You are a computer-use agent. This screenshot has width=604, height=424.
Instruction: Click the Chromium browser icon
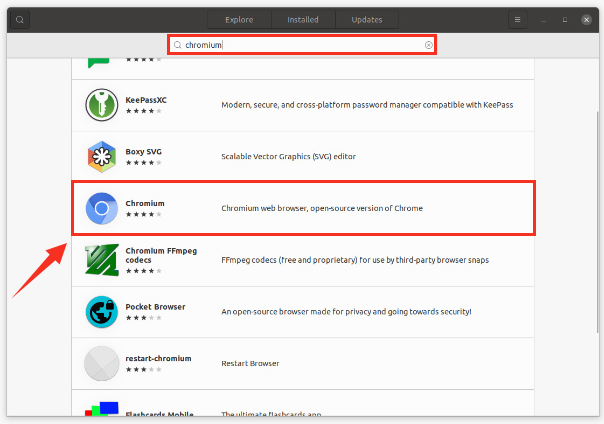[x=102, y=208]
